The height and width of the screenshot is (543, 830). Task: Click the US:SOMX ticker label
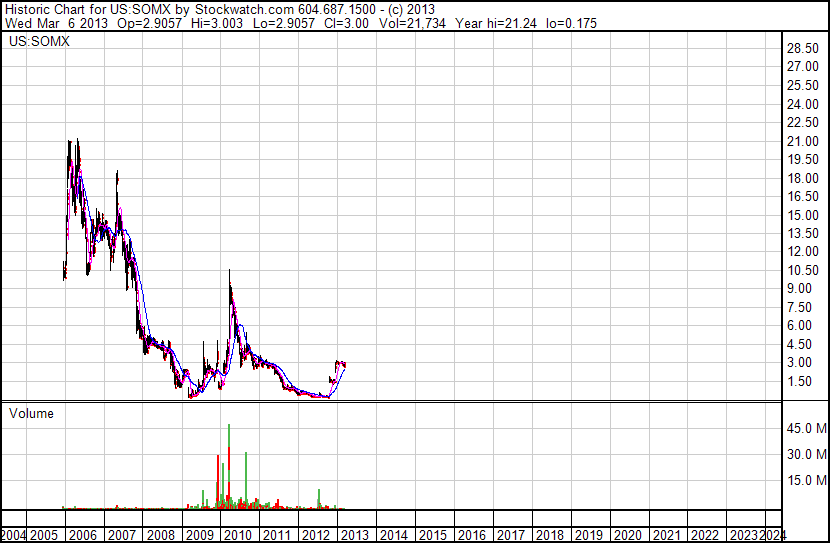click(x=39, y=41)
